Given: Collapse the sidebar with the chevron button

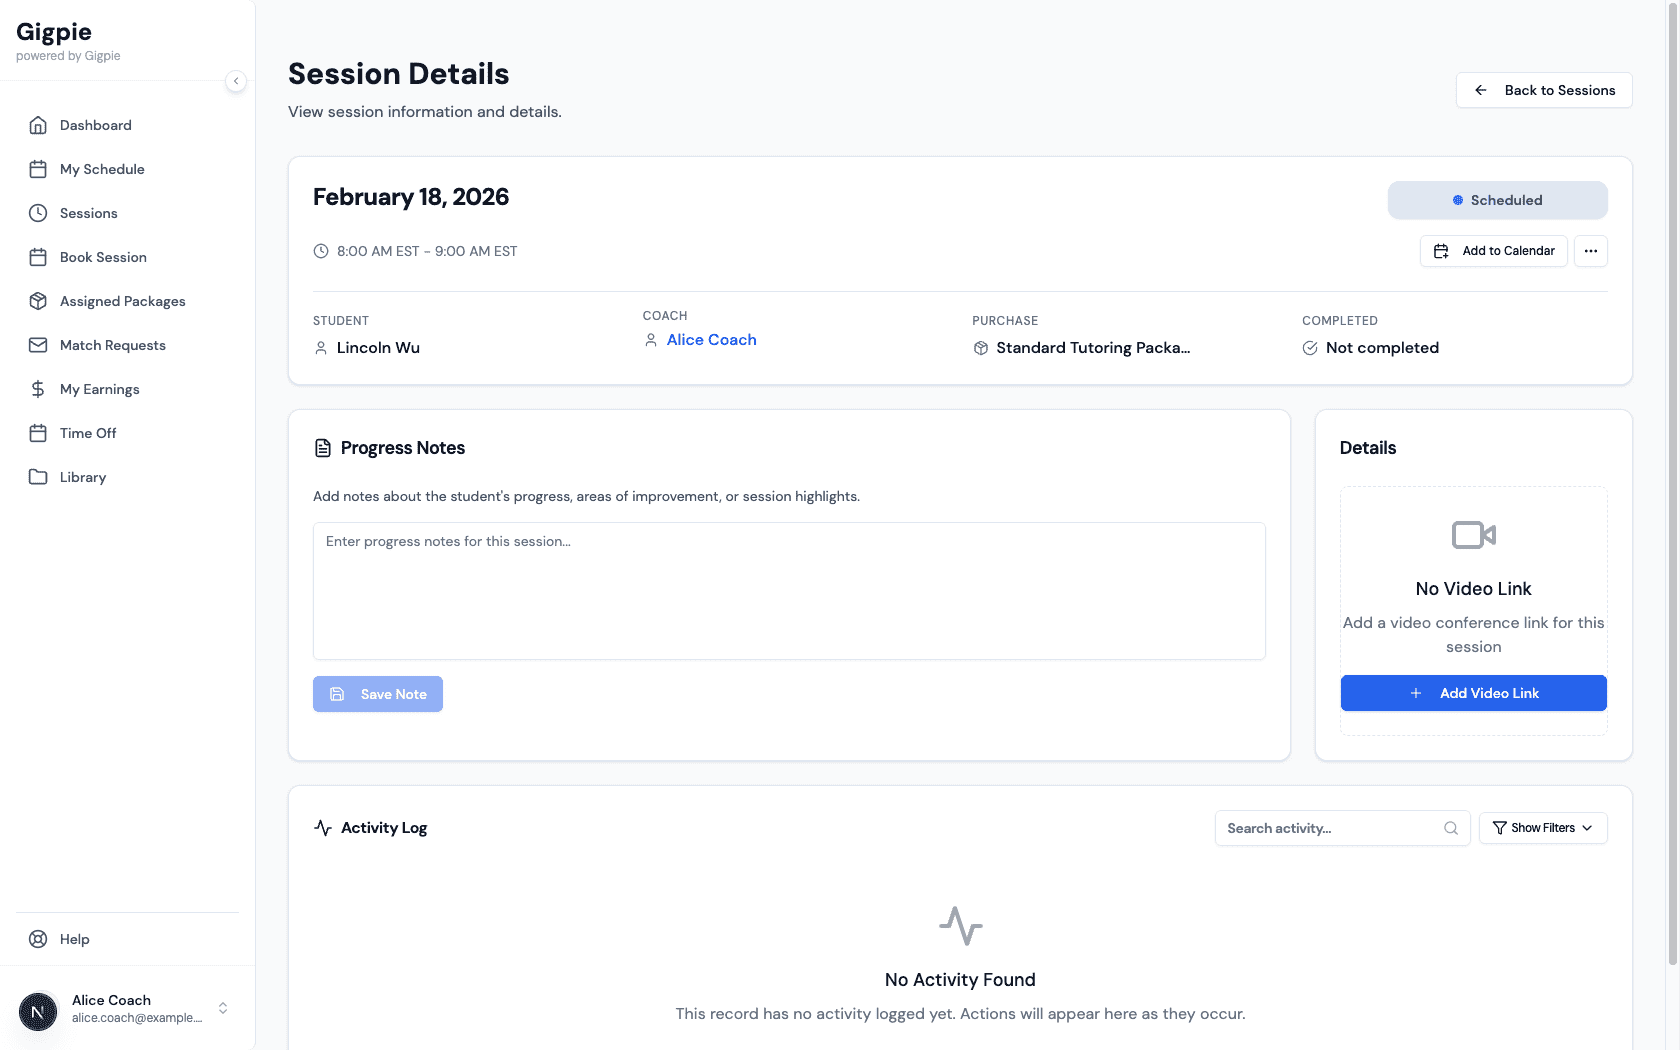Looking at the screenshot, I should coord(236,81).
